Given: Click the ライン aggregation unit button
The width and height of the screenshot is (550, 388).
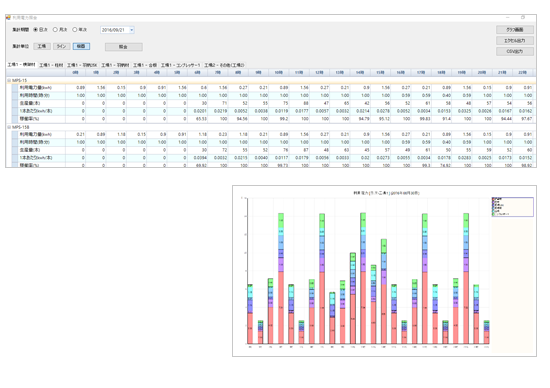Looking at the screenshot, I should click(x=61, y=46).
